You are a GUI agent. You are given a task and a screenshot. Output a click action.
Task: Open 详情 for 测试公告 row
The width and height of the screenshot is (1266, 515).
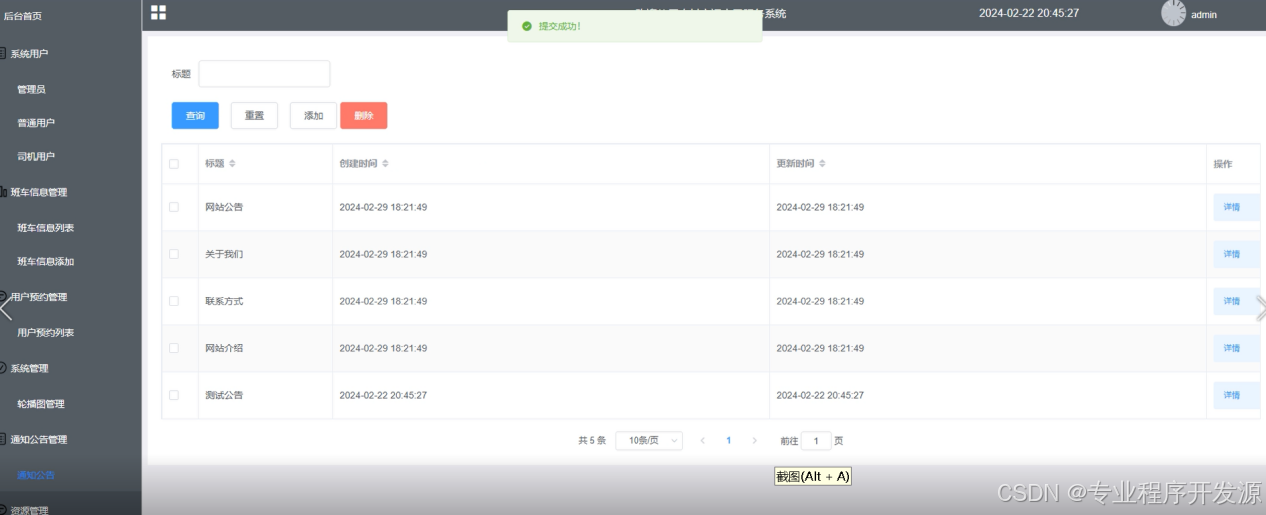(x=1234, y=395)
